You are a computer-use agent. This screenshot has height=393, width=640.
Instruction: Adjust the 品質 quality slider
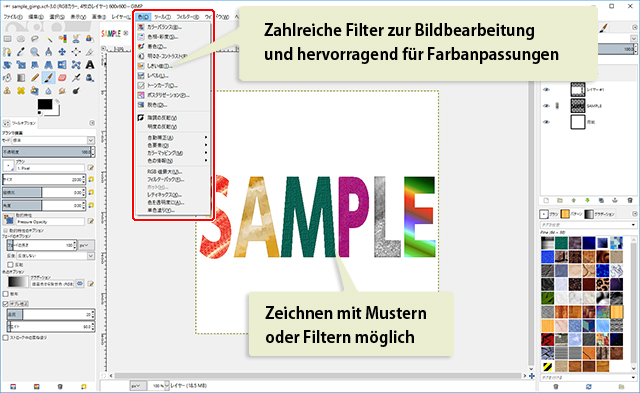[x=51, y=314]
